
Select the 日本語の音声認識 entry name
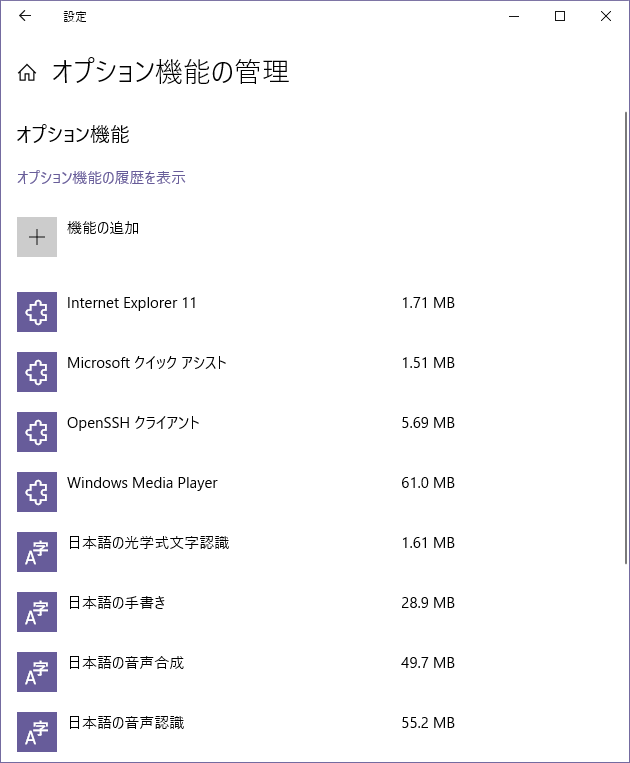126,723
